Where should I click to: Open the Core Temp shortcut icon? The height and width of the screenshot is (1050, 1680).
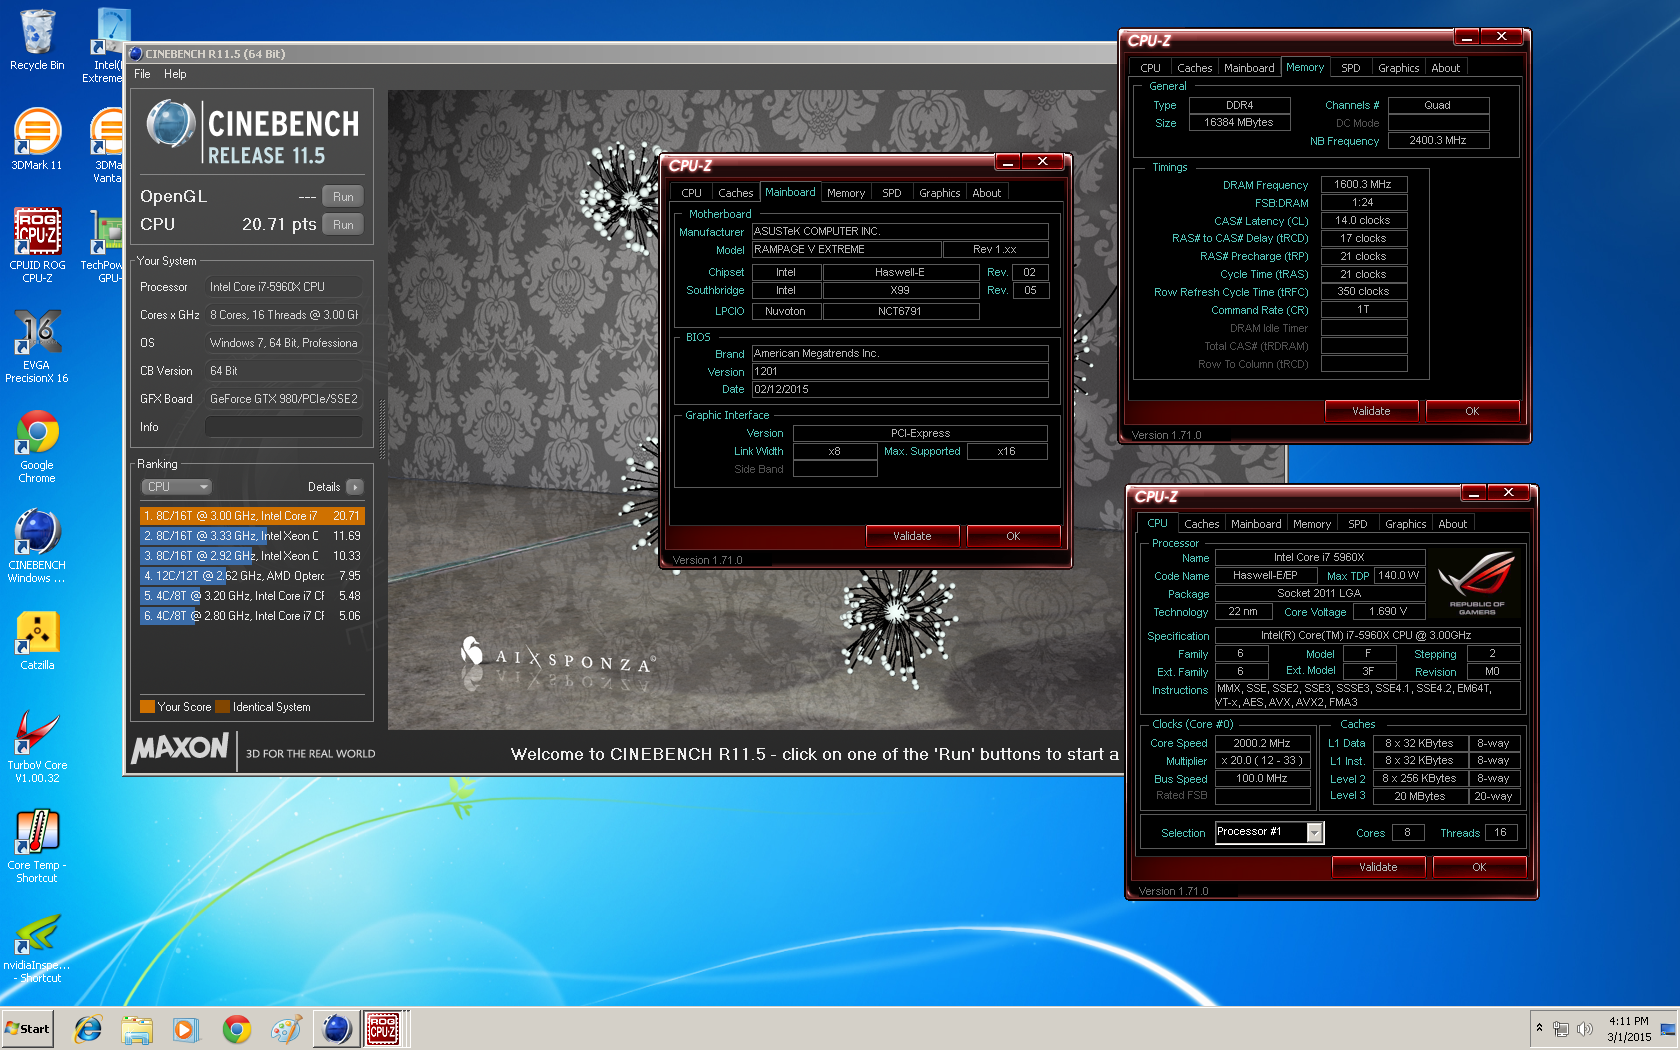37,846
